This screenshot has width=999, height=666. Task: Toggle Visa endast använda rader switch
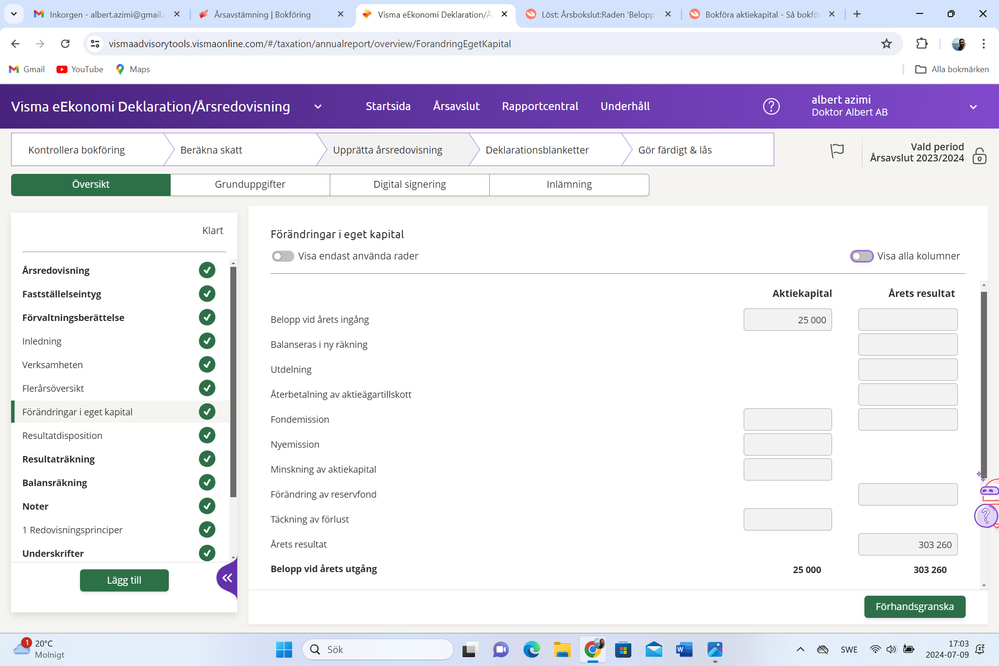[283, 256]
